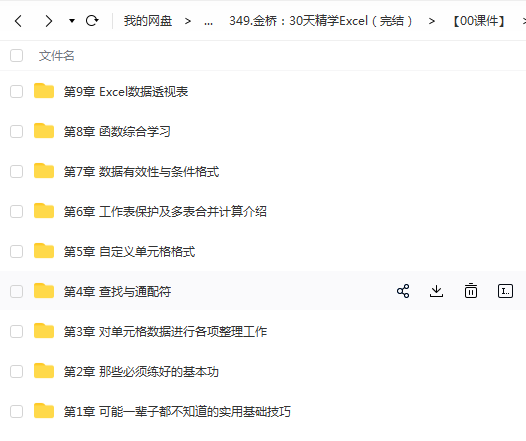The height and width of the screenshot is (441, 526).
Task: Open the 【00课件】 breadcrumb item
Action: click(x=479, y=21)
